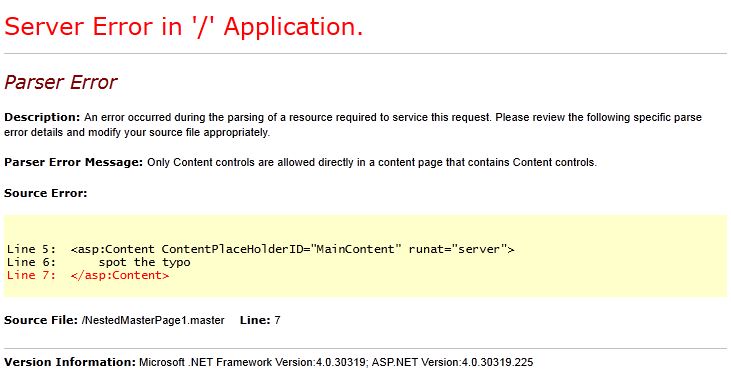
Task: Click the italic 'Parser Error' heading
Action: tap(61, 82)
